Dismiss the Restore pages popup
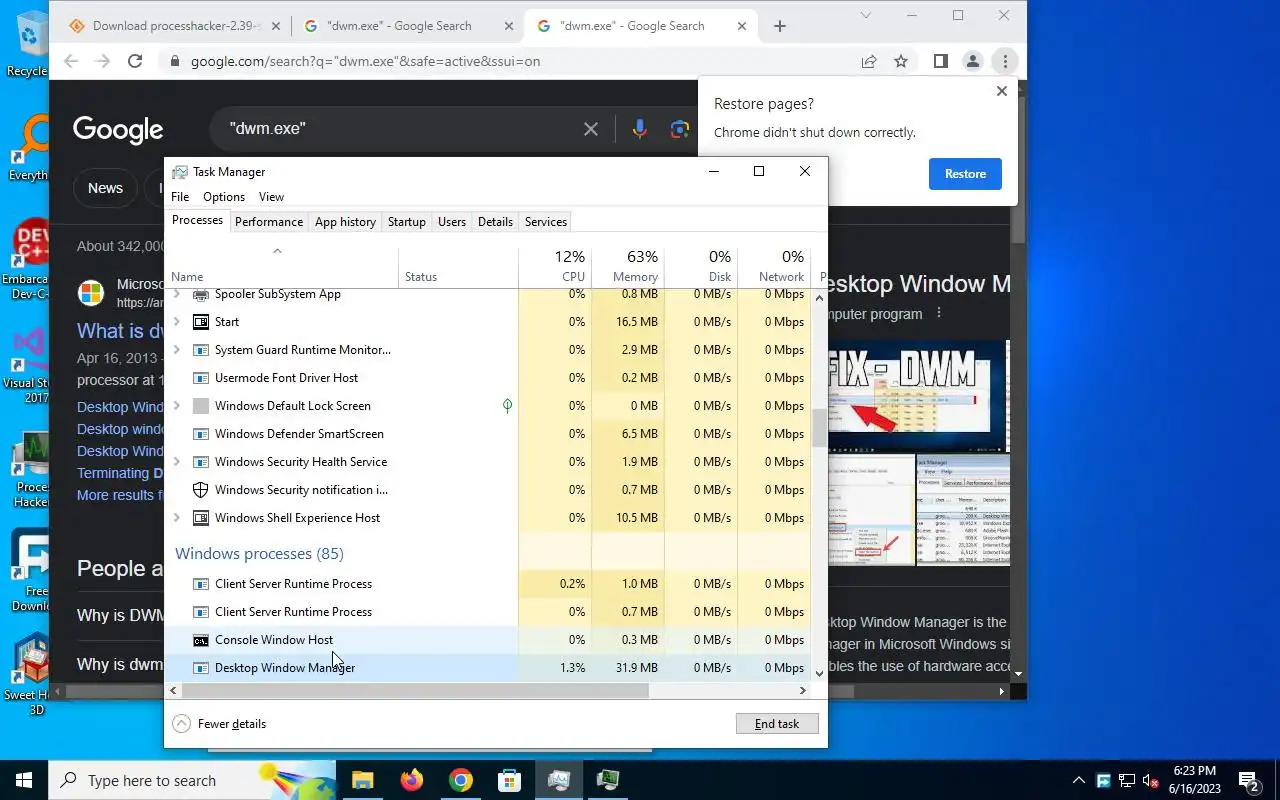The width and height of the screenshot is (1280, 800). click(1002, 91)
